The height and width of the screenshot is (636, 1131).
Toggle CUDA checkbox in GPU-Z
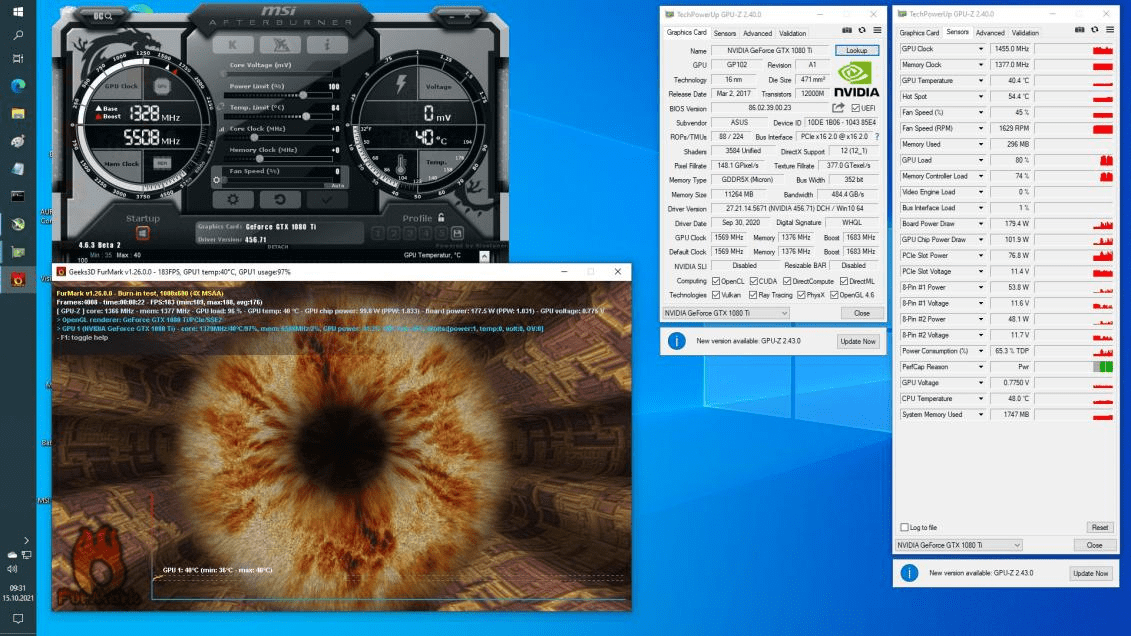[x=753, y=281]
